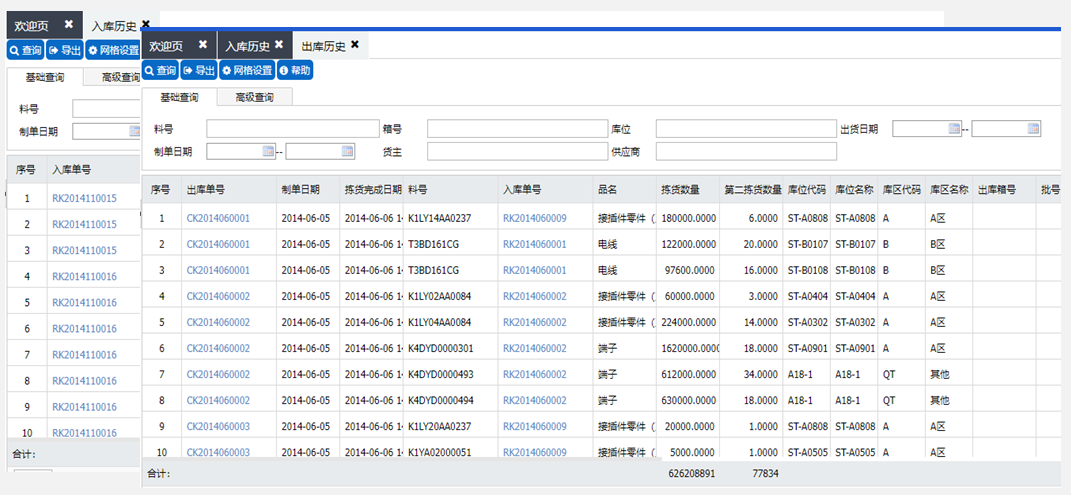The width and height of the screenshot is (1071, 495).
Task: Open 入库单号 RK2014060002 in row 6
Action: coord(535,348)
